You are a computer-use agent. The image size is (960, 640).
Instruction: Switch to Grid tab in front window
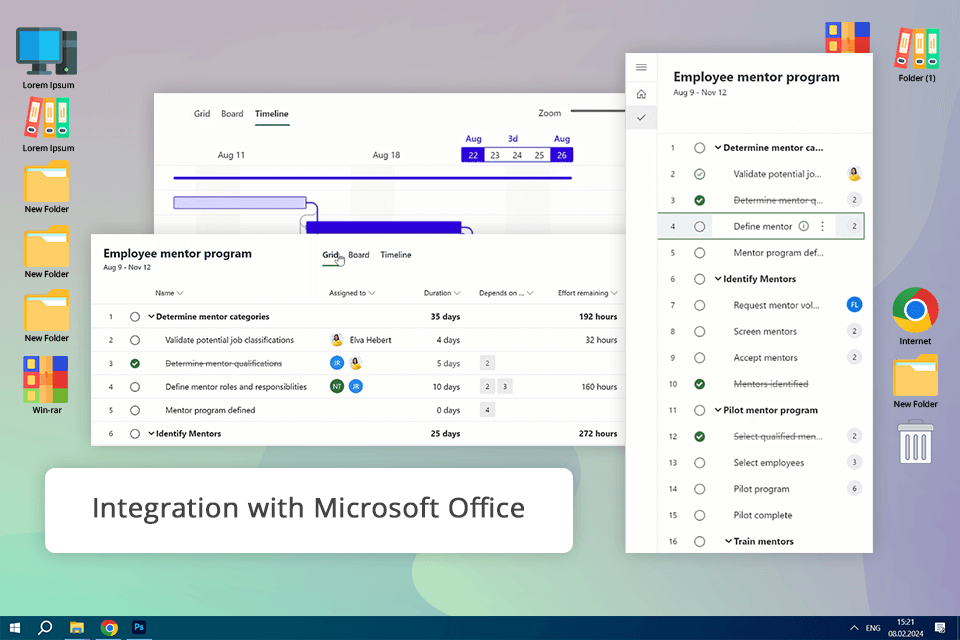click(330, 255)
